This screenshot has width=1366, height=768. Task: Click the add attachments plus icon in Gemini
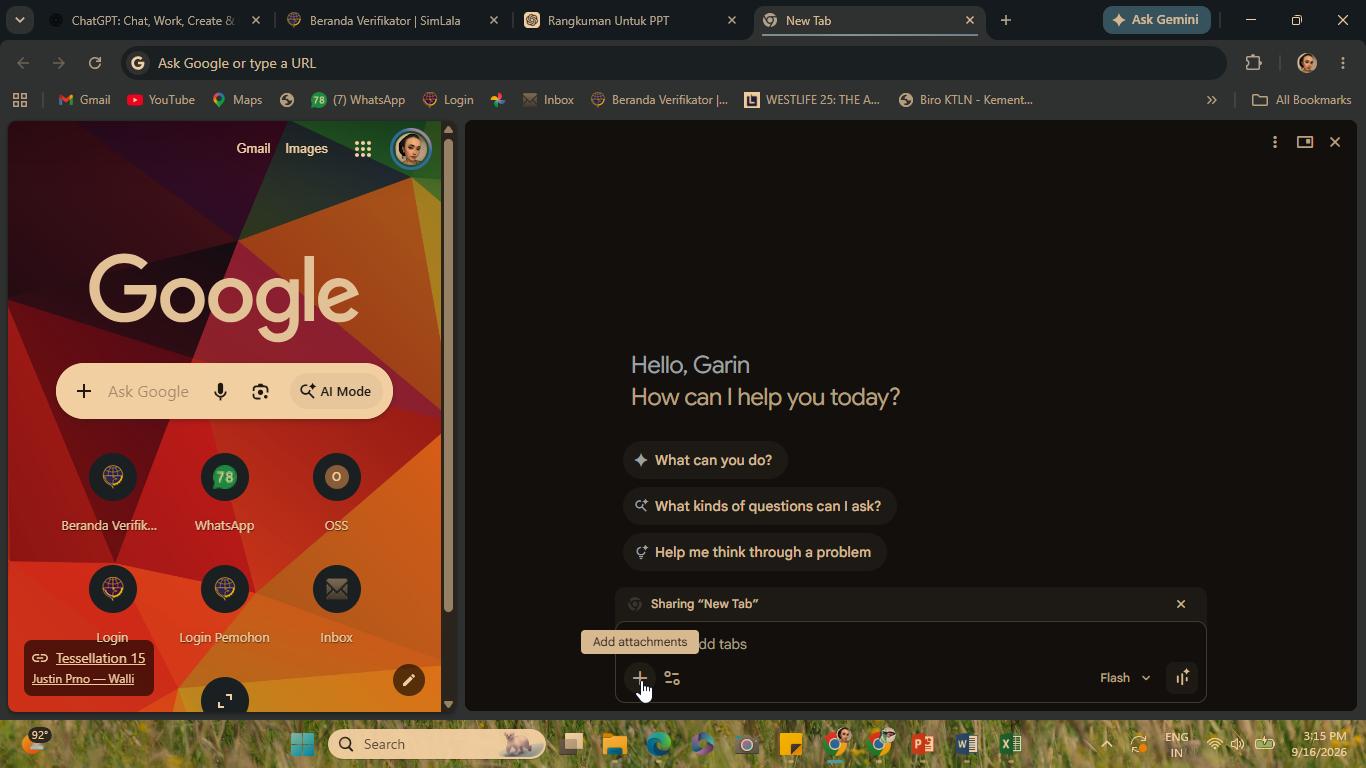pos(640,678)
